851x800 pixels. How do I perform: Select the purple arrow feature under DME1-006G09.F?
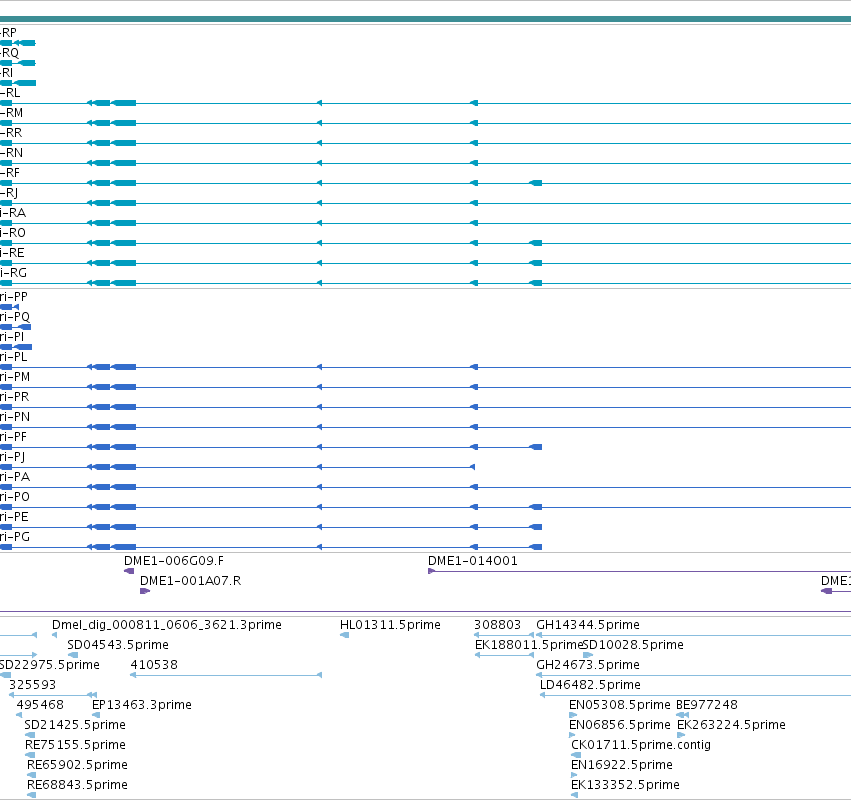coord(129,571)
